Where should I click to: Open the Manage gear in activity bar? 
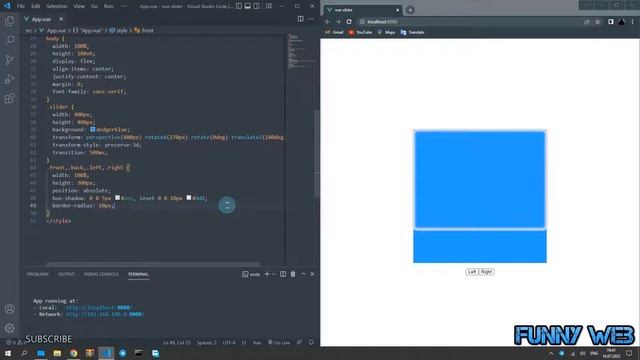click(9, 328)
